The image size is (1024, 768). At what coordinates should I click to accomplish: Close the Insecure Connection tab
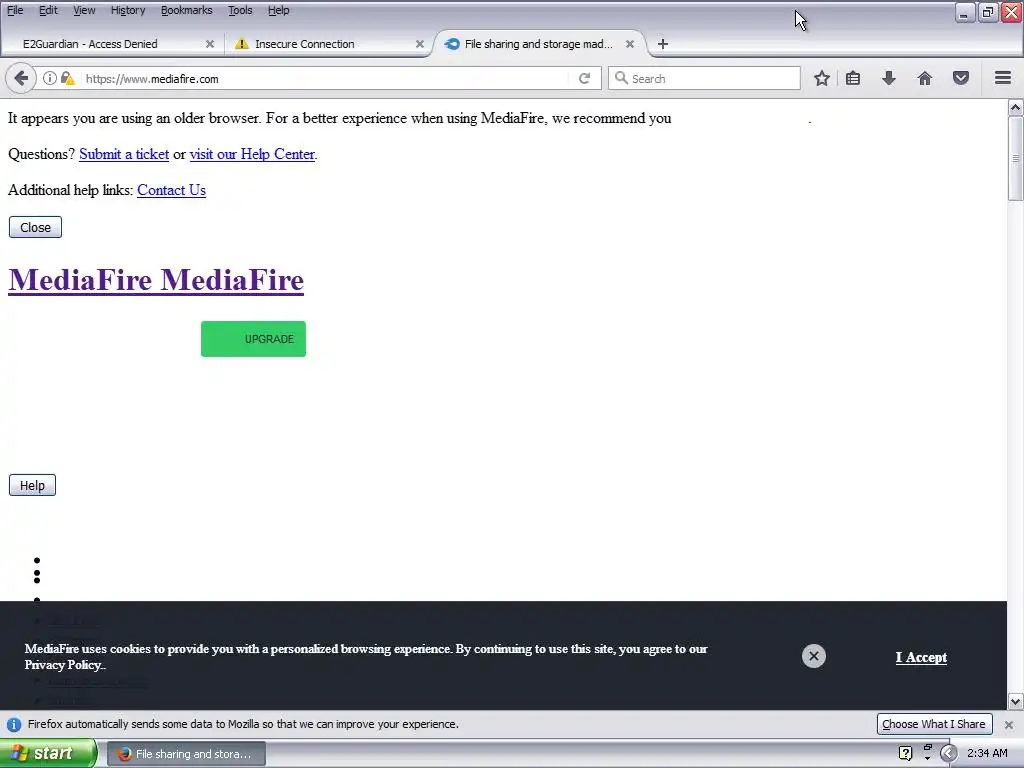[x=420, y=44]
